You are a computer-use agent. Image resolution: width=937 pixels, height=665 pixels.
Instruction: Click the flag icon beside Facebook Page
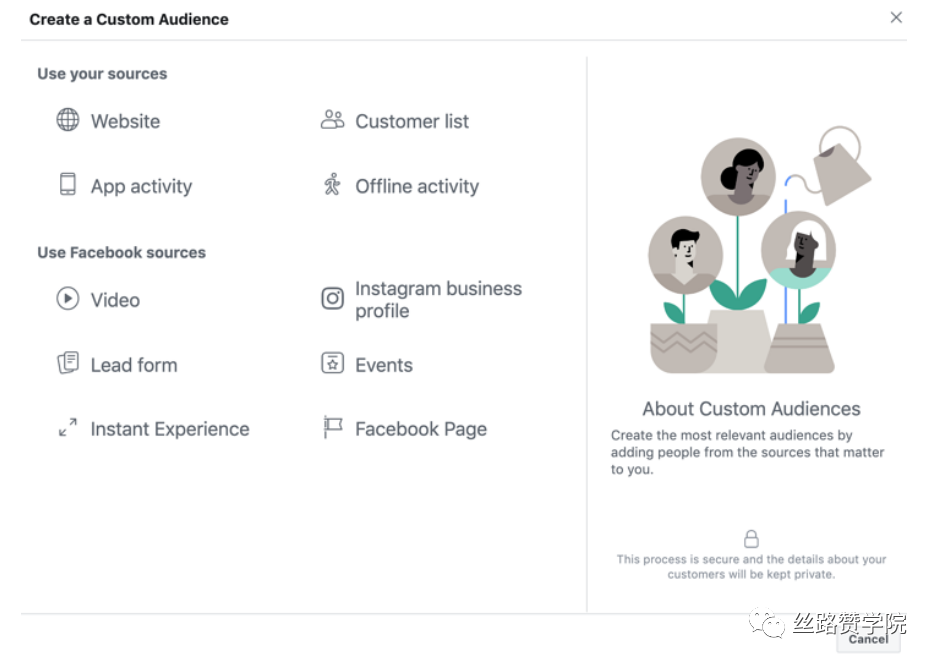(332, 427)
